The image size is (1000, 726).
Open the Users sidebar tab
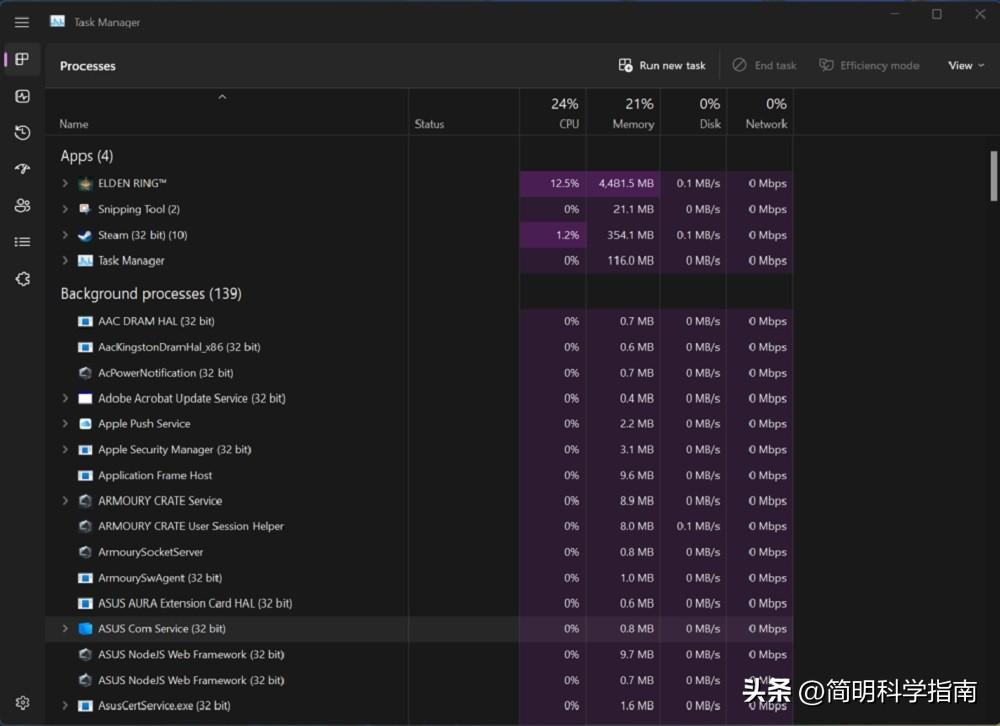pyautogui.click(x=22, y=205)
